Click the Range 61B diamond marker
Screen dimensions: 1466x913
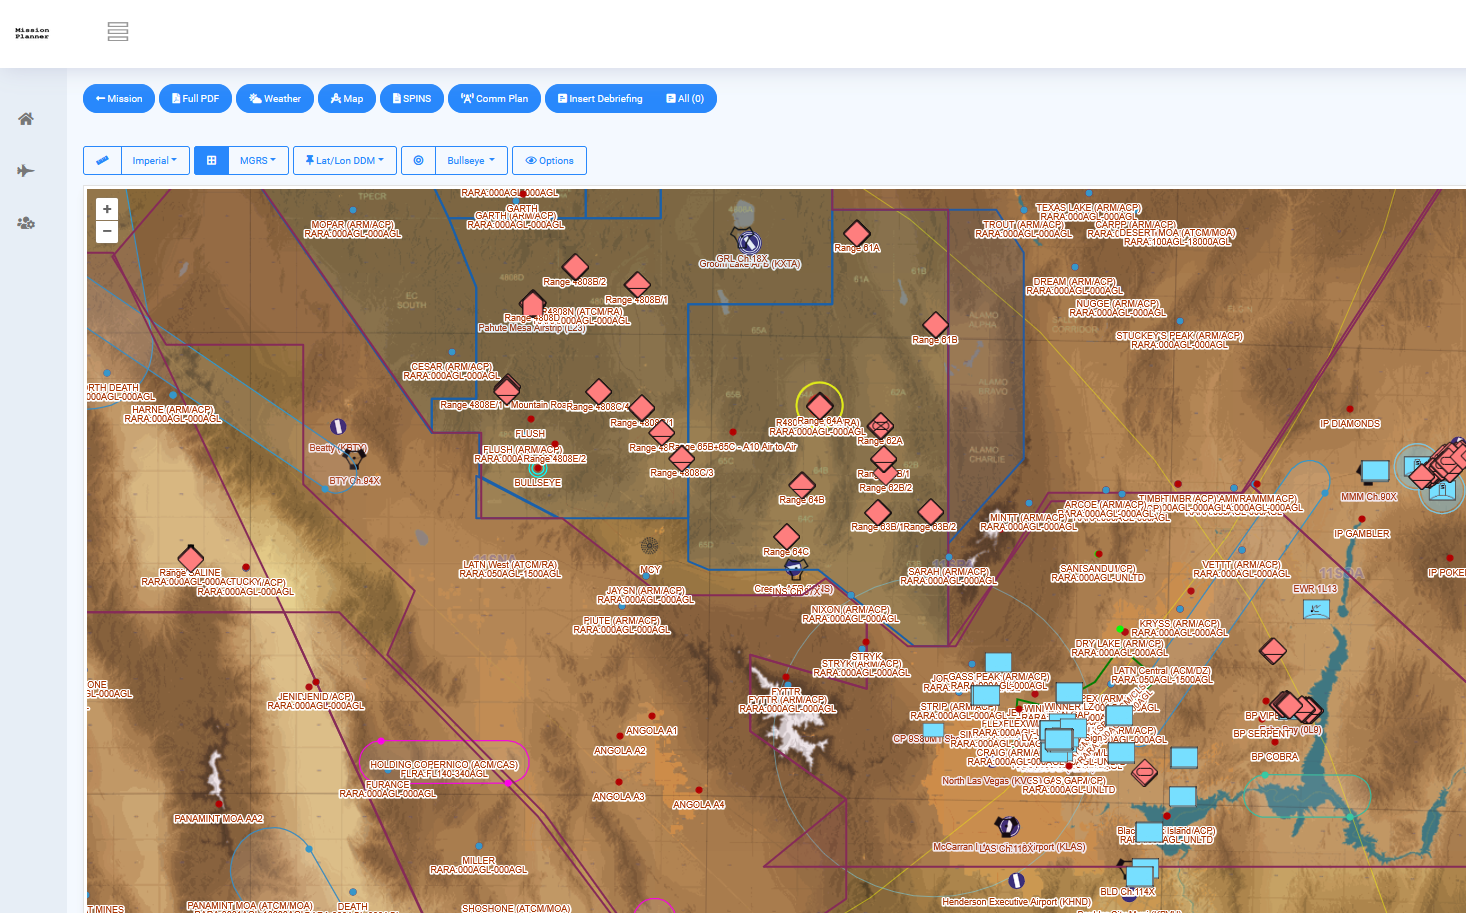935,325
